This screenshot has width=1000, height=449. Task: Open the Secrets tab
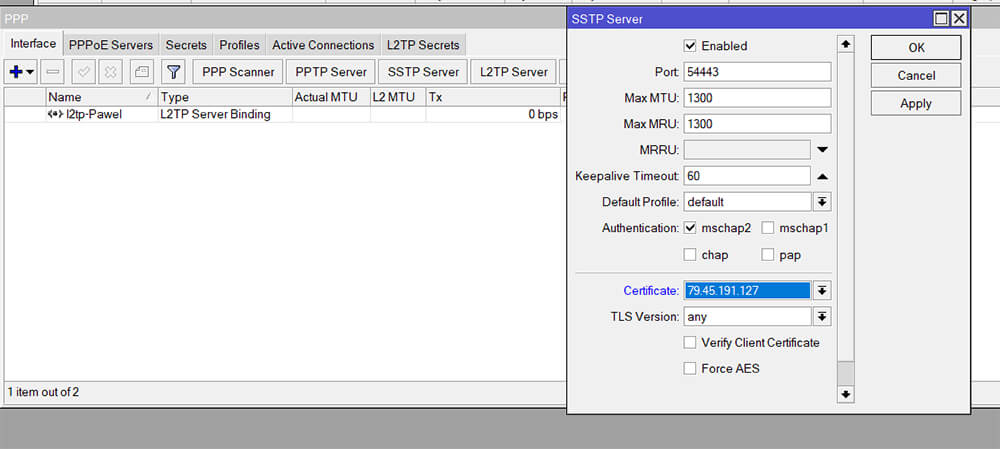click(x=186, y=45)
